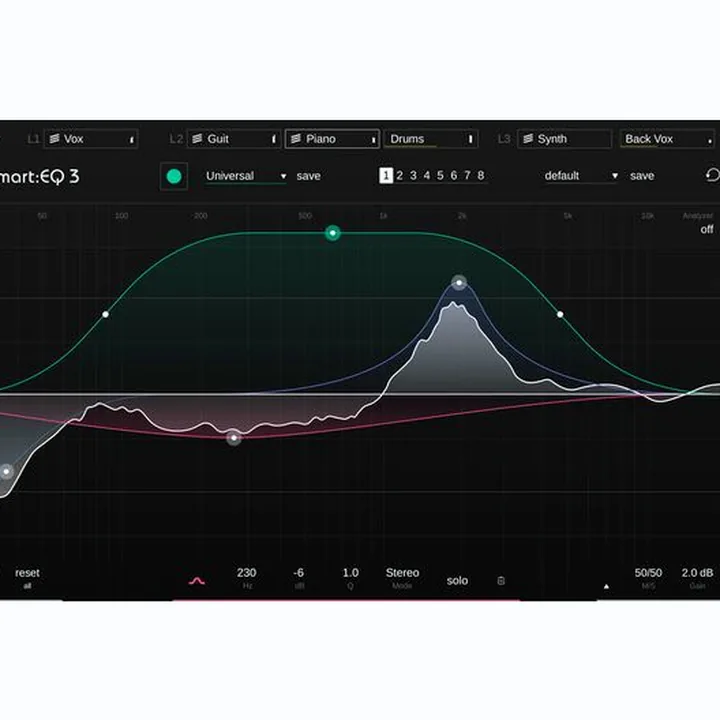The height and width of the screenshot is (720, 720).
Task: Open the Vox track selector handle
Action: pyautogui.click(x=131, y=139)
